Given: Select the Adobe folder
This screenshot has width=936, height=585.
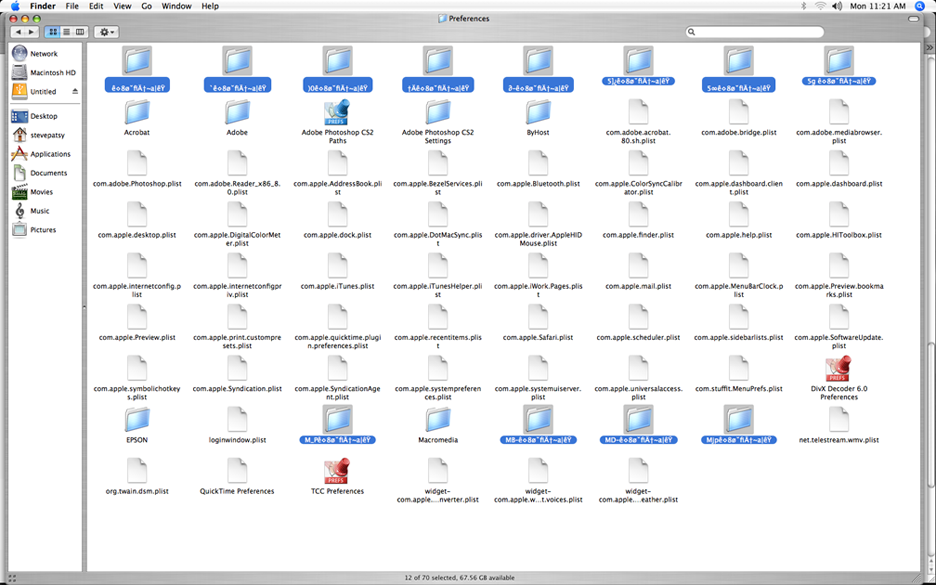Looking at the screenshot, I should pyautogui.click(x=237, y=113).
